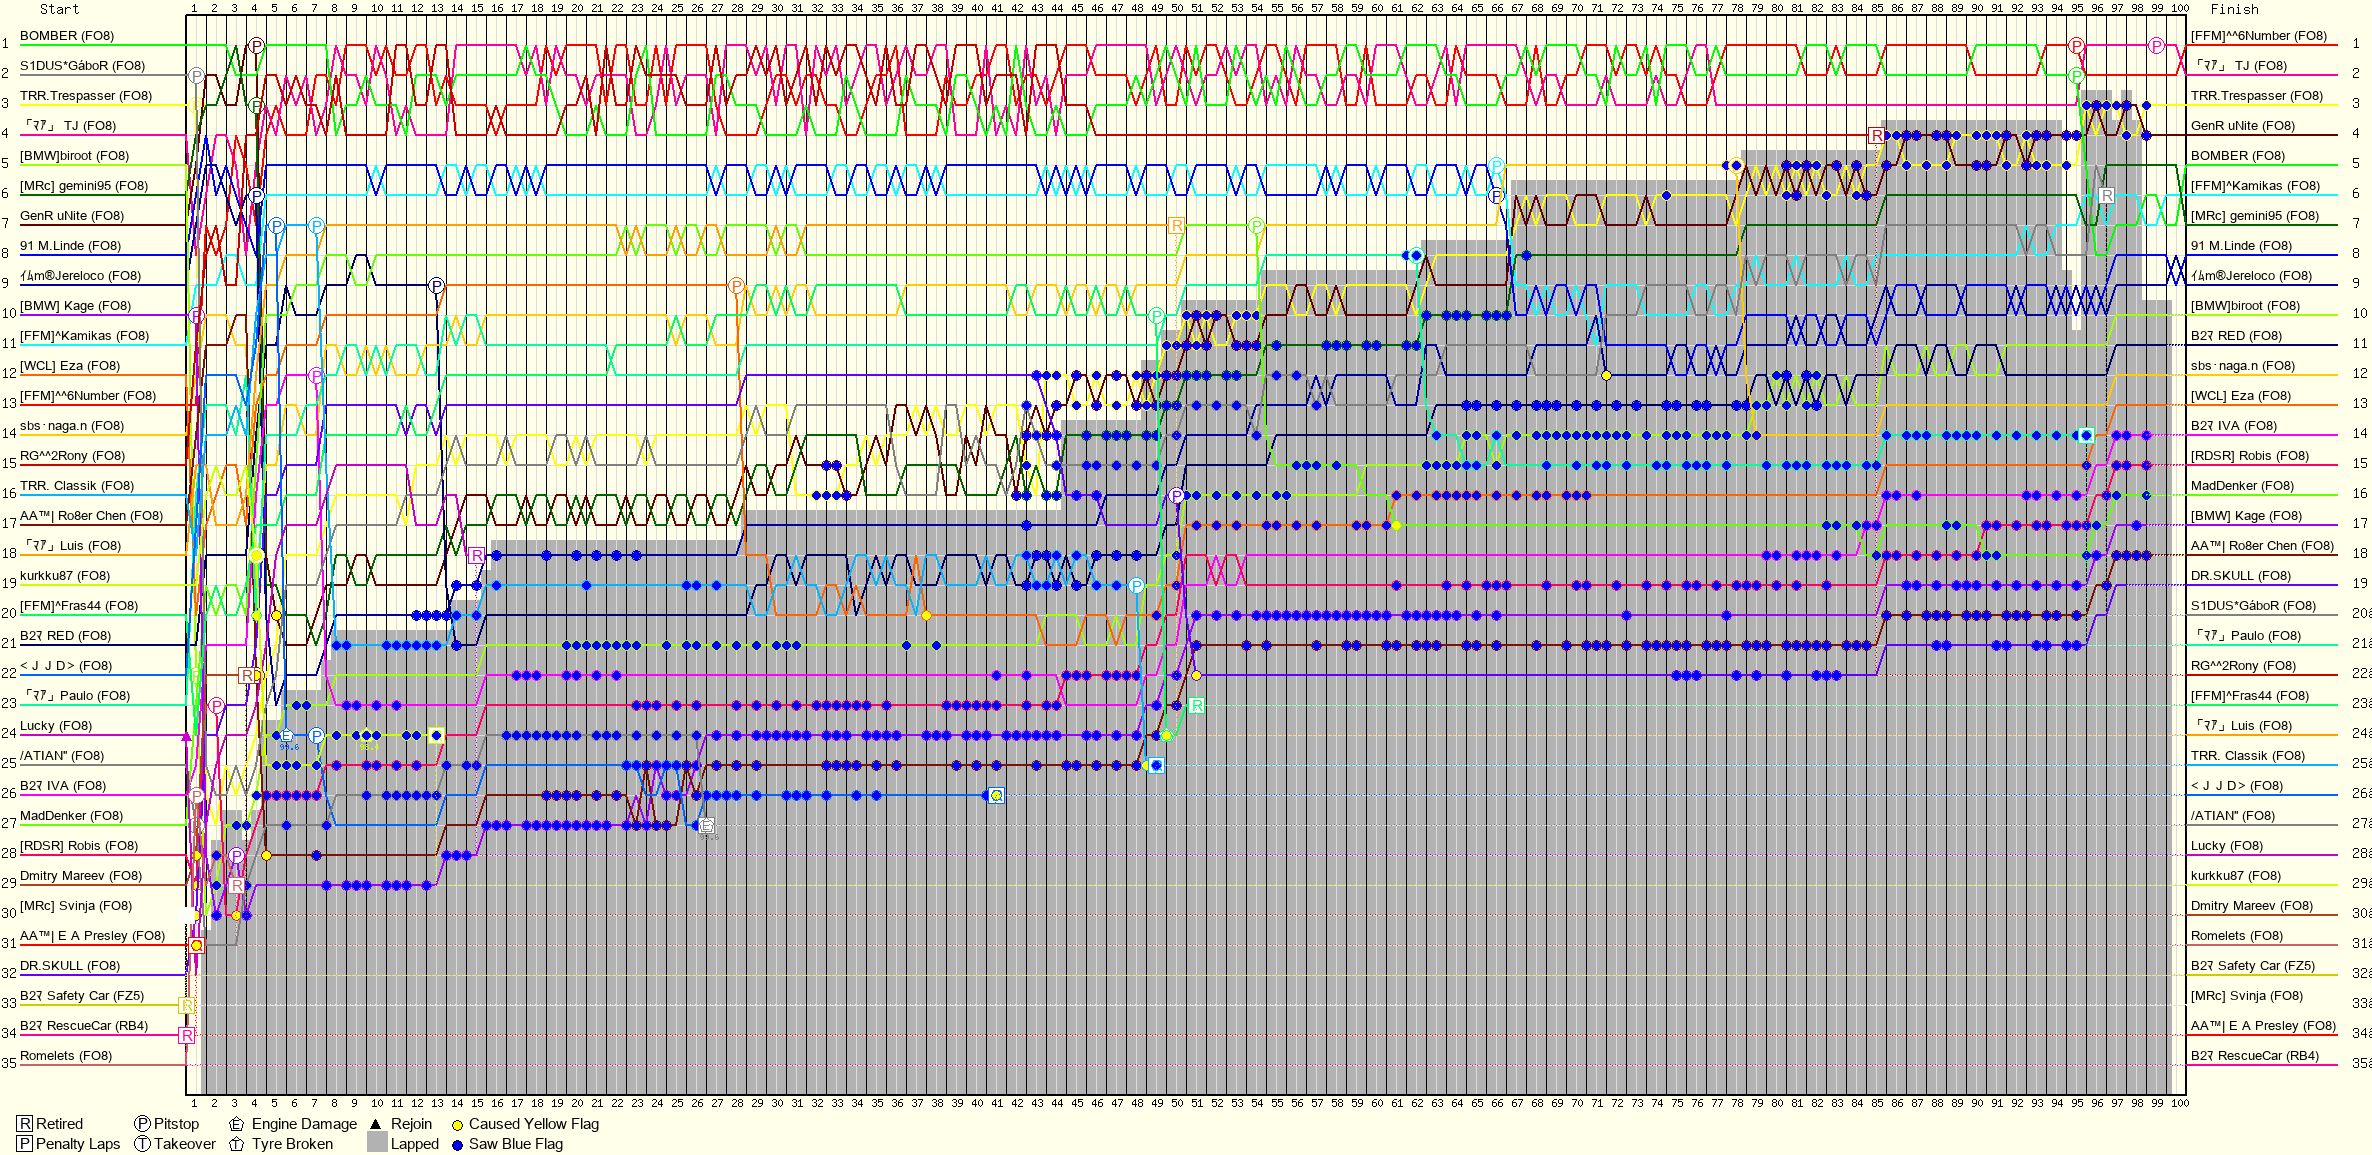
Task: Click the Rejoin triangle legend icon
Action: pos(377,1124)
